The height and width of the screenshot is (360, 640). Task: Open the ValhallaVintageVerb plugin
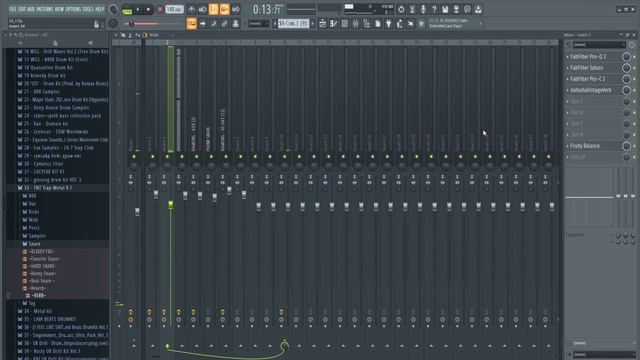(x=591, y=90)
